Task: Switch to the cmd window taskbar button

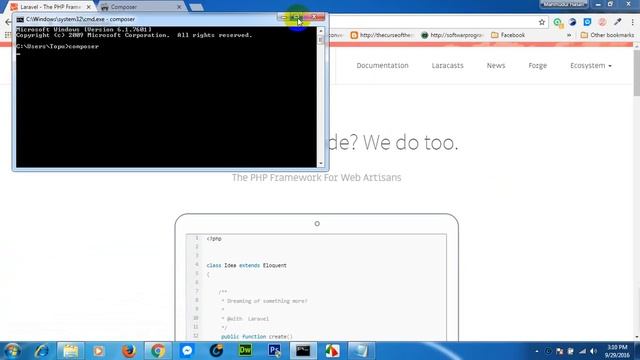Action: (303, 351)
